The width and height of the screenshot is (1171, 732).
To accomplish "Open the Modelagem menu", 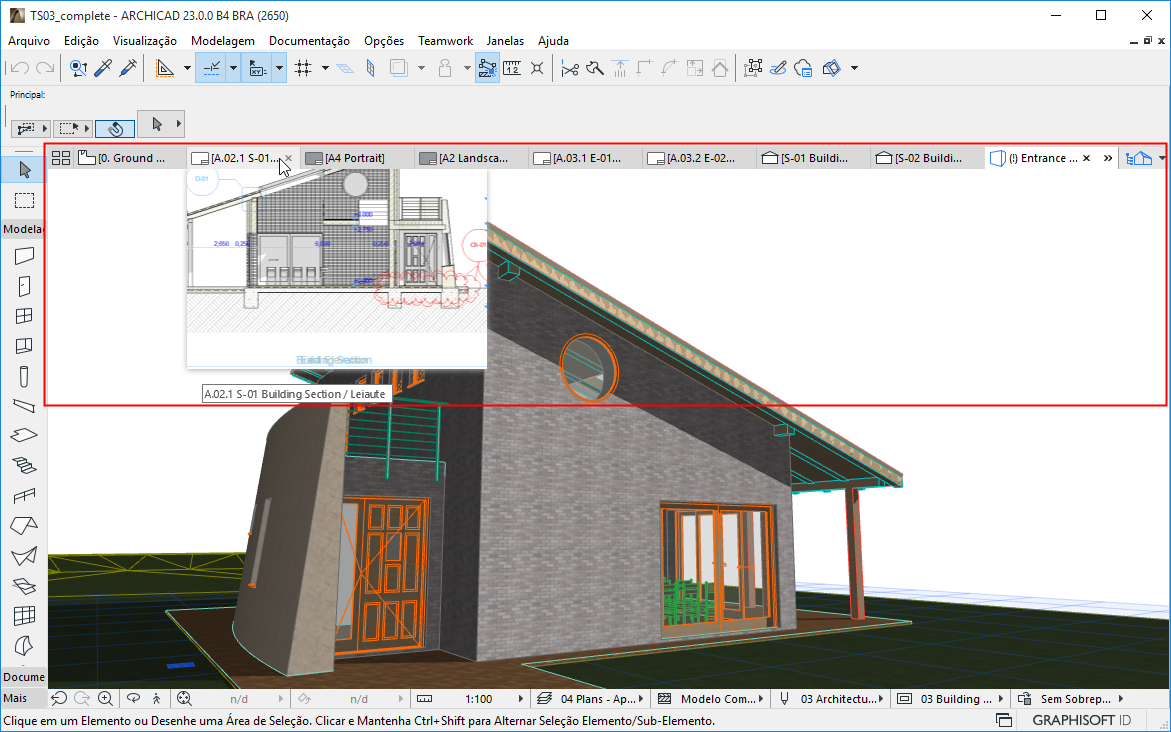I will (223, 41).
